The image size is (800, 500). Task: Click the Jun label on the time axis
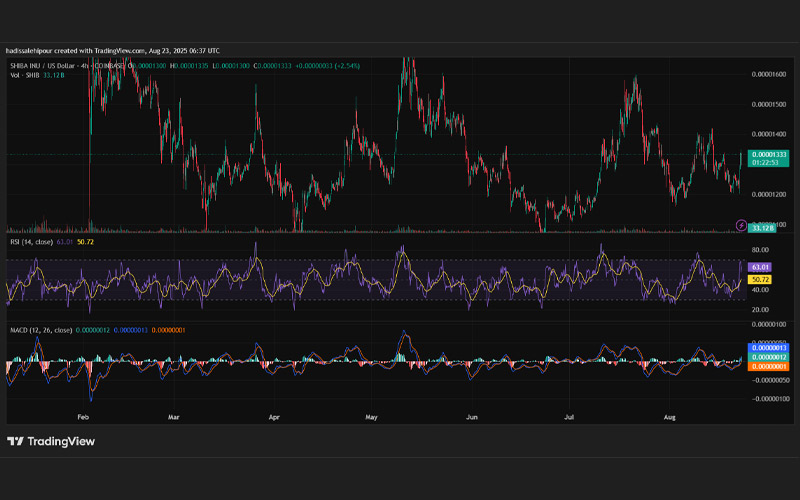(472, 417)
